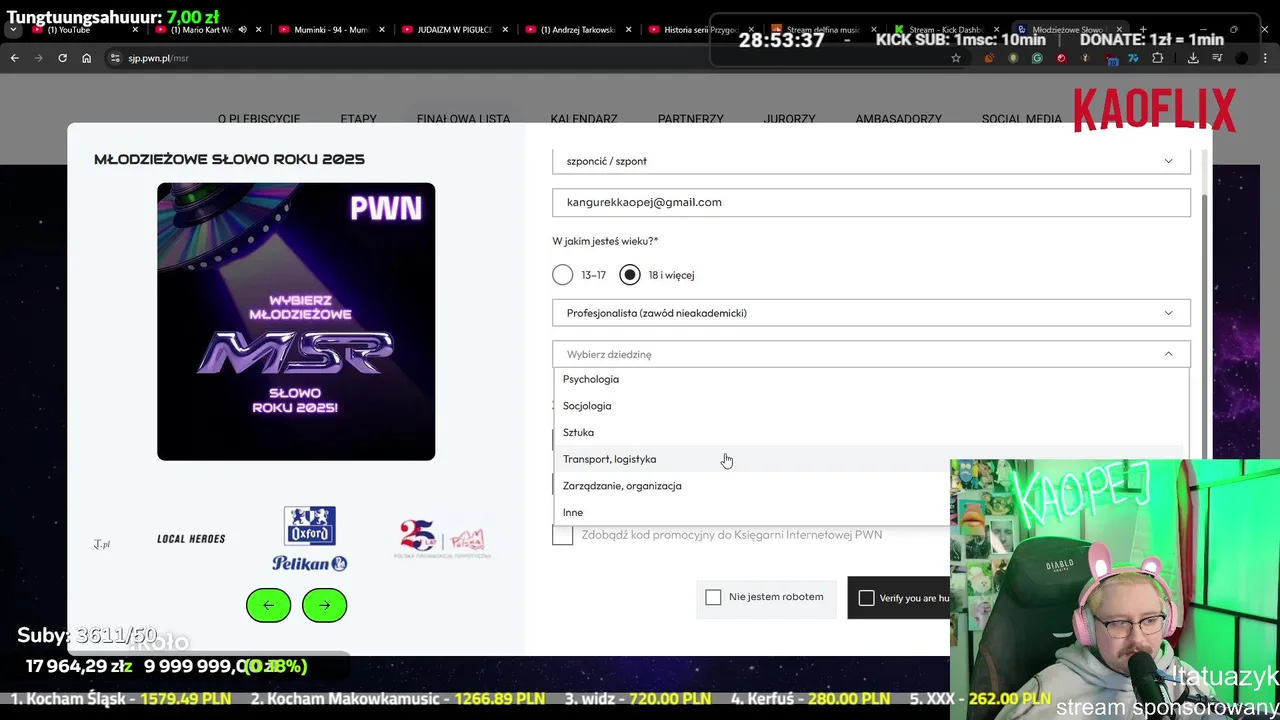Click the 25 lat anniversary sponsor logo

444,540
